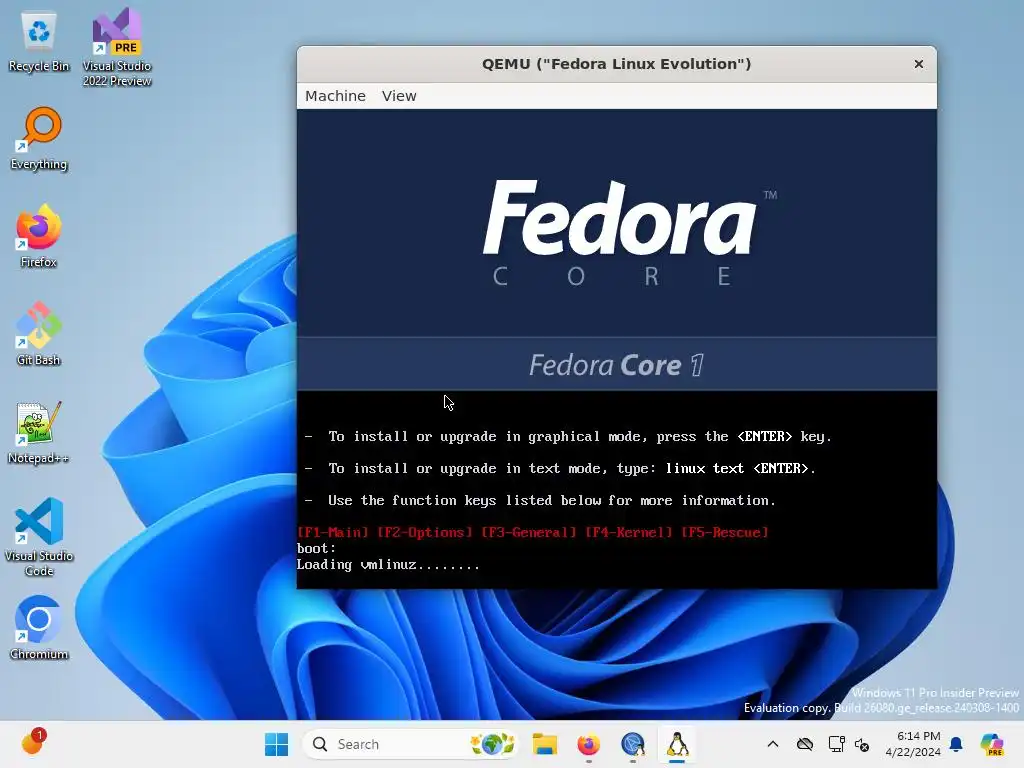The height and width of the screenshot is (768, 1024).
Task: Open File Explorer from the taskbar
Action: pyautogui.click(x=545, y=744)
